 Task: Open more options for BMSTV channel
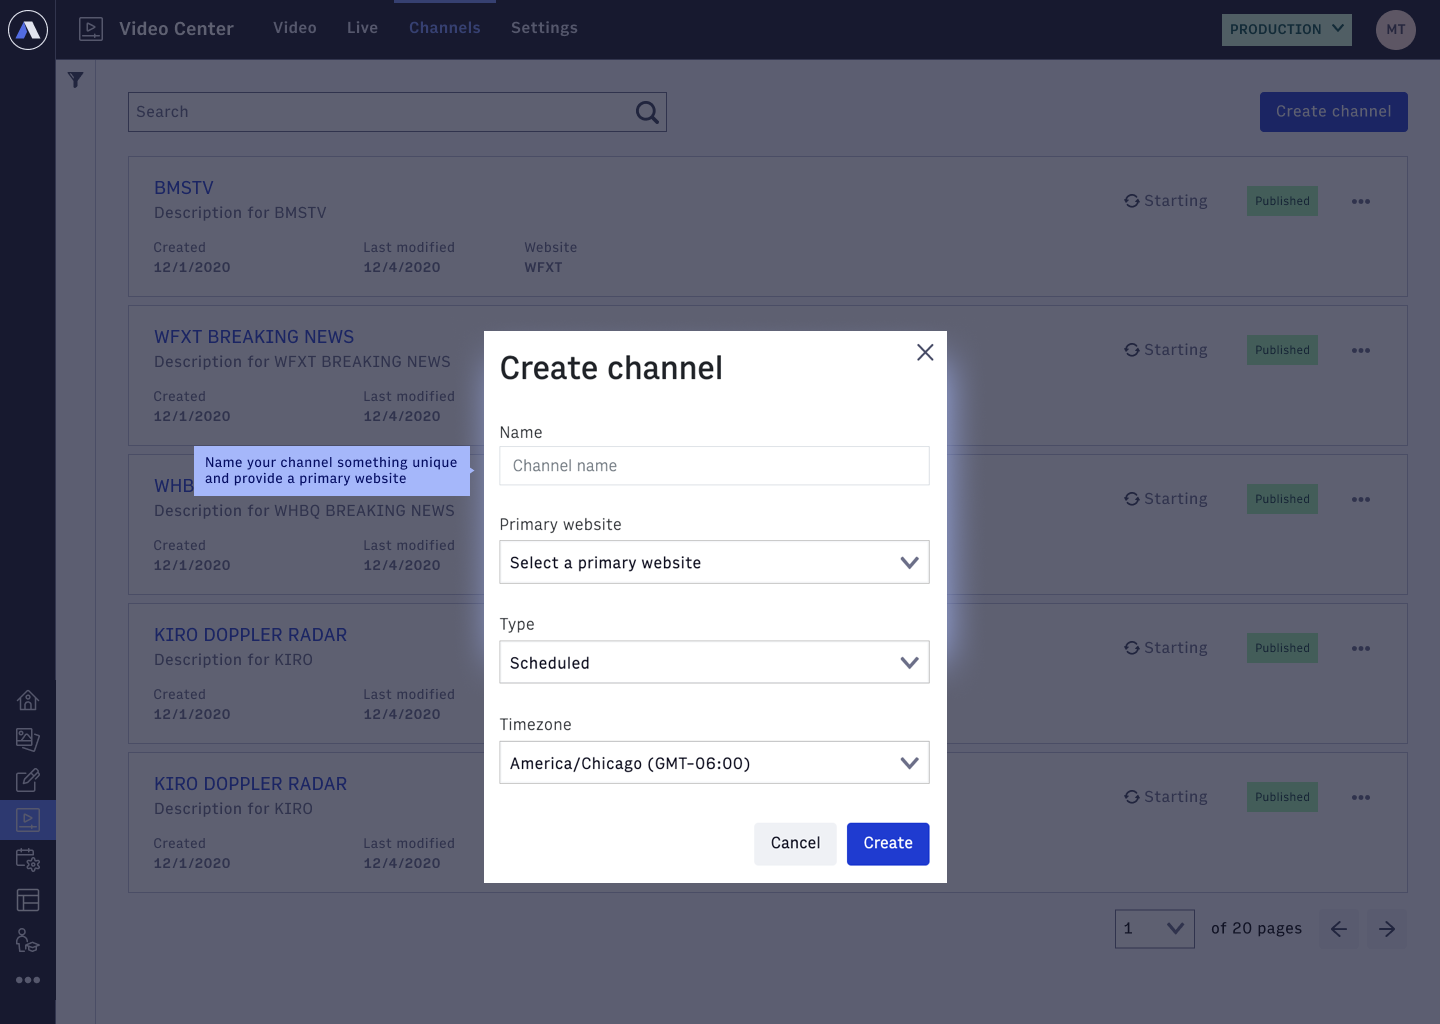pos(1361,201)
